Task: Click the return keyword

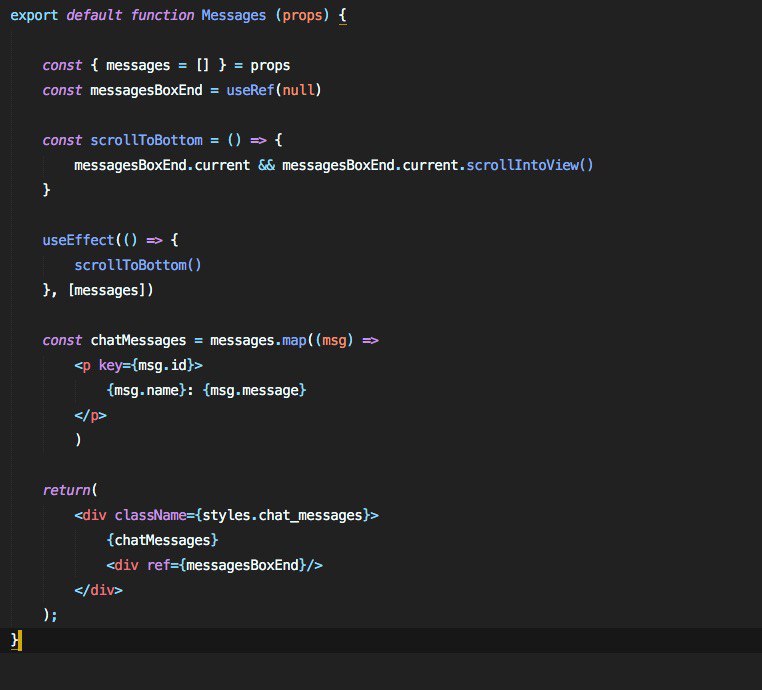Action: (66, 490)
